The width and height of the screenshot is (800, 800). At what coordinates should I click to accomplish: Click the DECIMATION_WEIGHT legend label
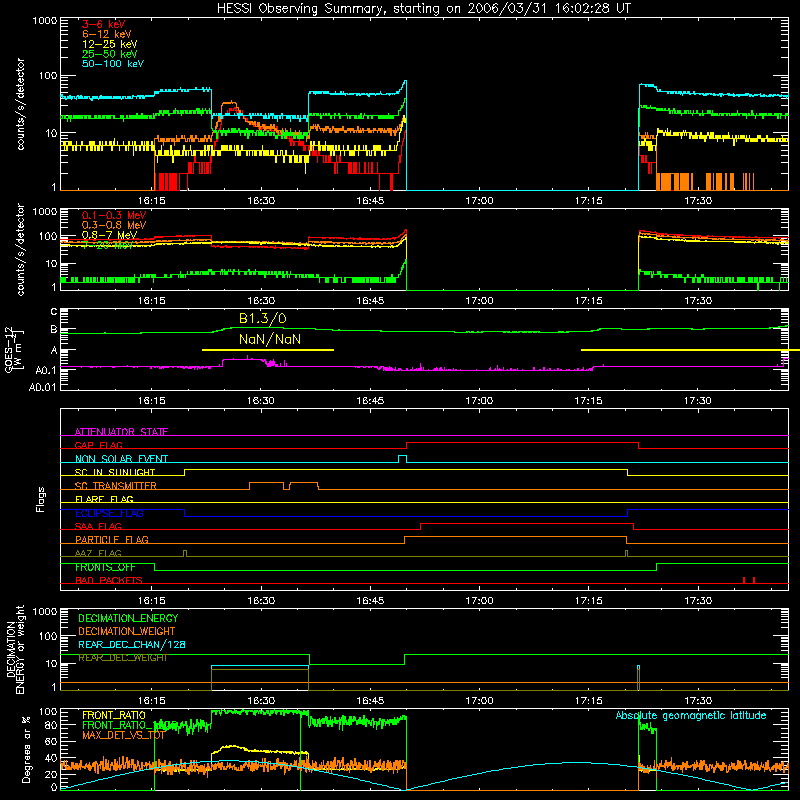click(127, 632)
